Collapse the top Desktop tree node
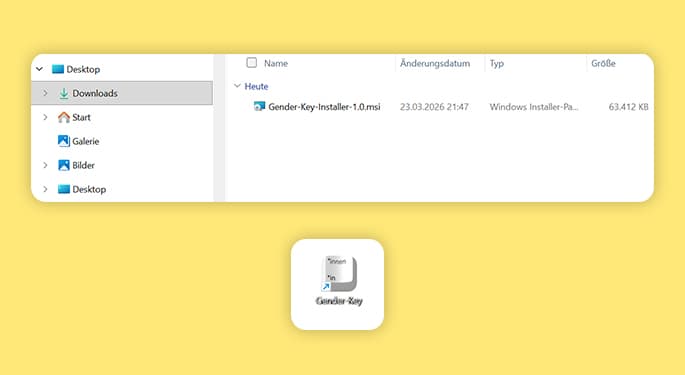The image size is (685, 375). 39,69
